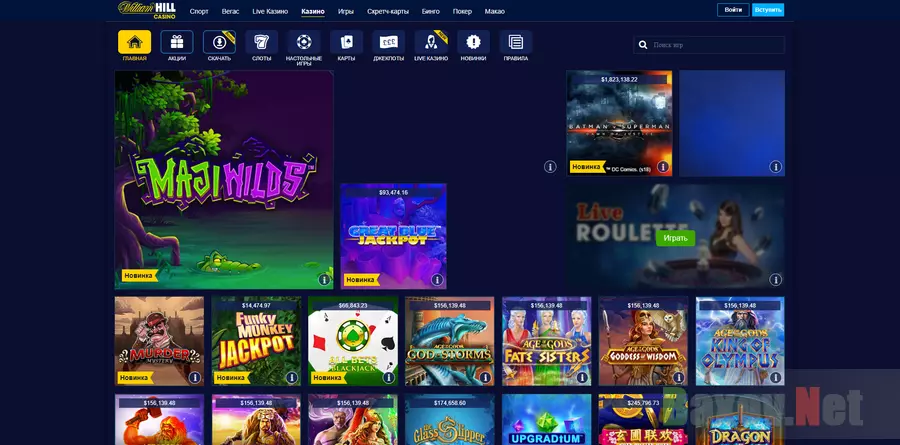Open the Макао menu item
The height and width of the screenshot is (445, 900).
coord(495,11)
